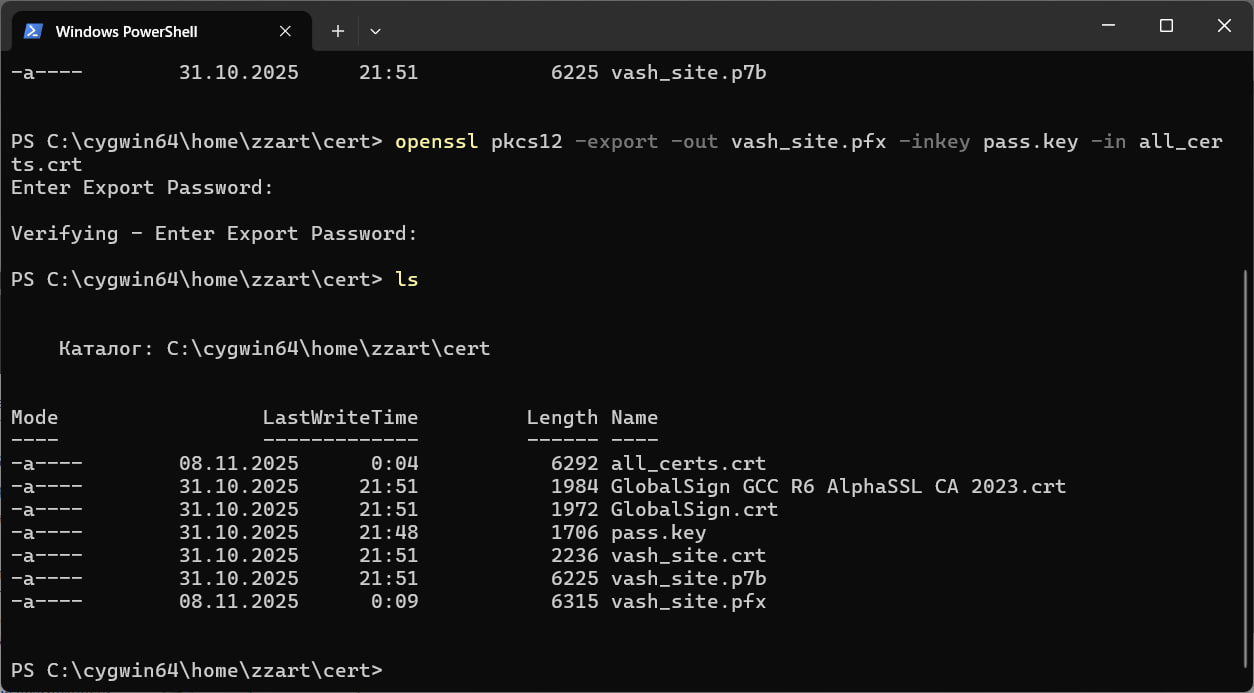The width and height of the screenshot is (1254, 693).
Task: Expand the new-tab profiles dropdown chevron
Action: pyautogui.click(x=376, y=31)
